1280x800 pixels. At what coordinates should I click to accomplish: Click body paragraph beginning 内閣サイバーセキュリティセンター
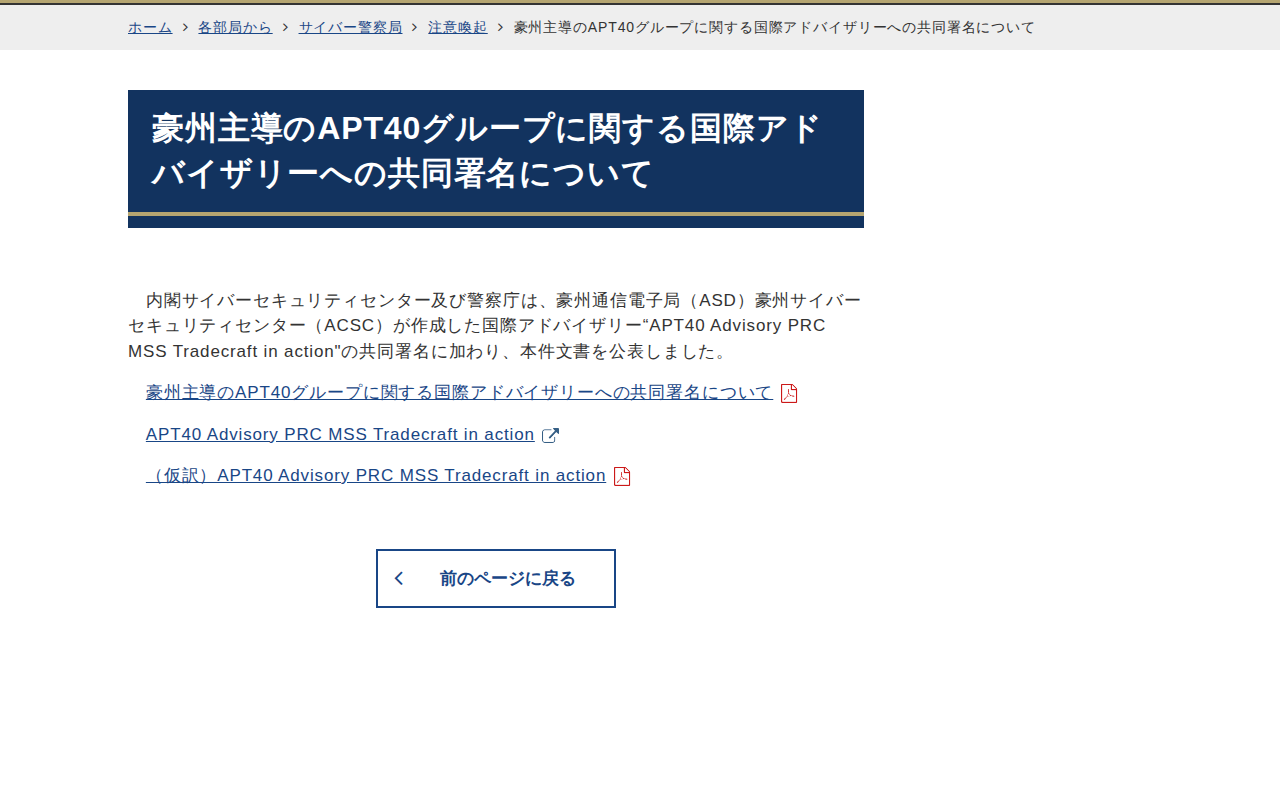[495, 326]
